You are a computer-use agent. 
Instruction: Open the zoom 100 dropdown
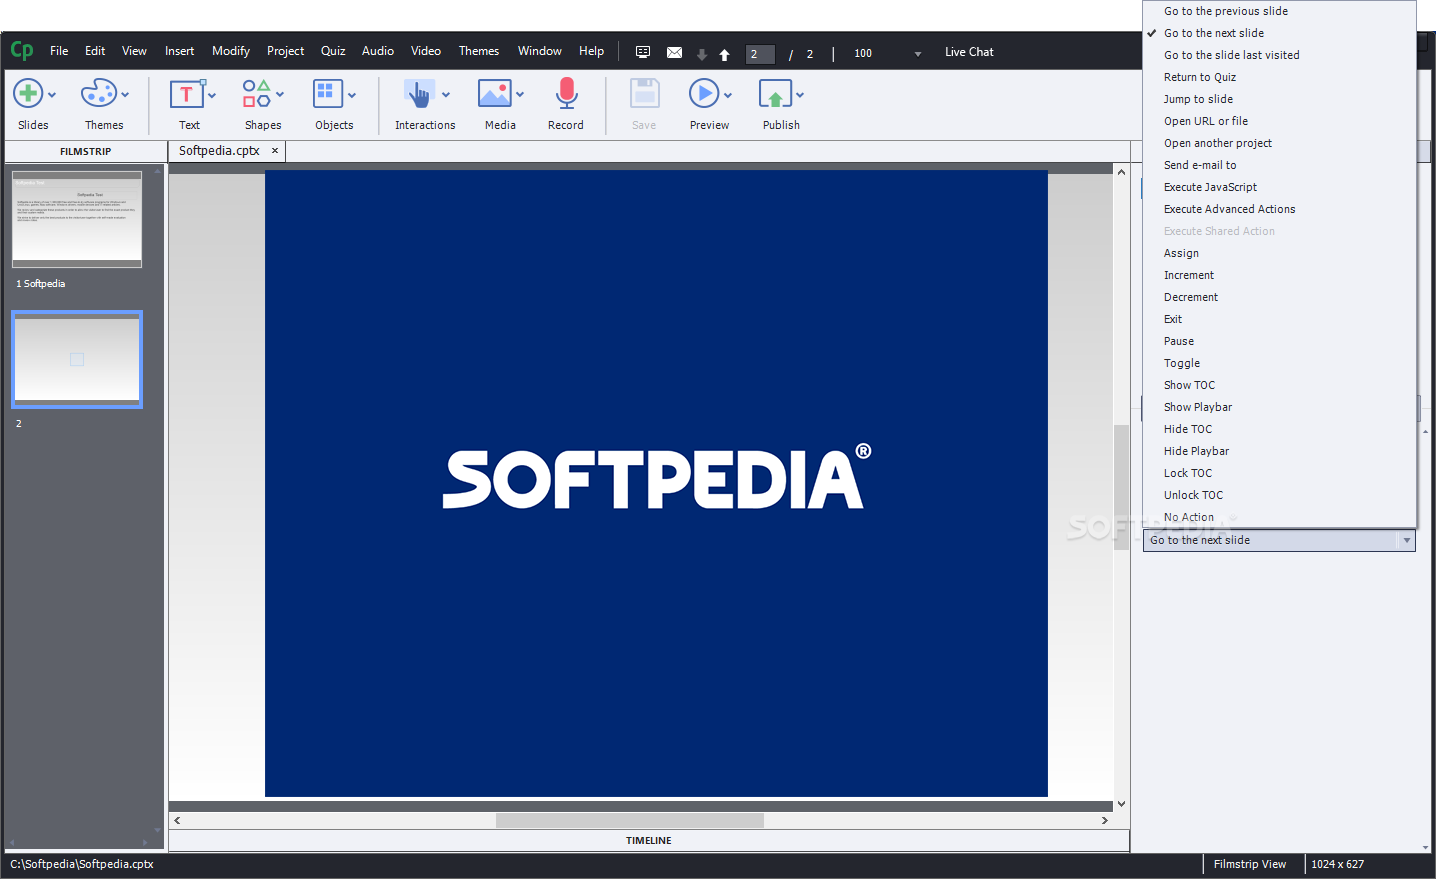point(918,54)
